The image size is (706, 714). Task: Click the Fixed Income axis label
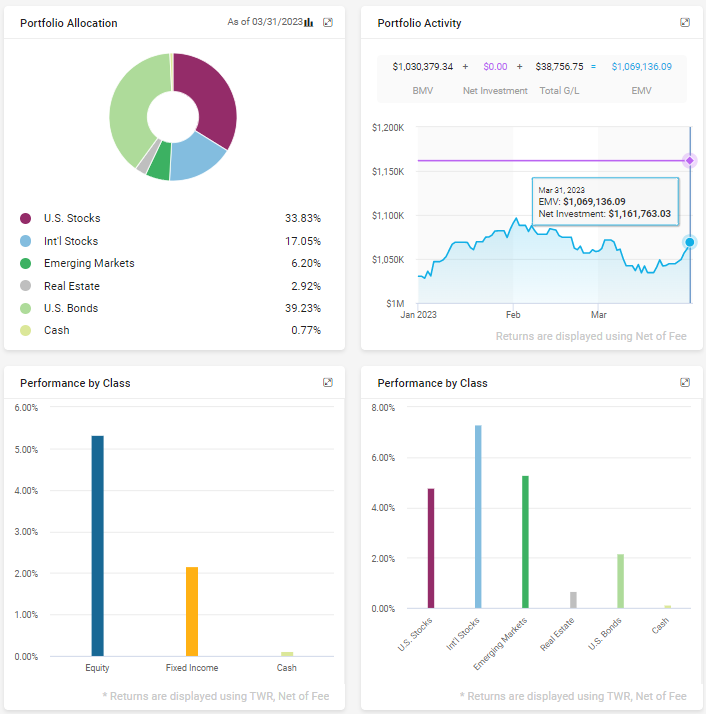coord(192,668)
